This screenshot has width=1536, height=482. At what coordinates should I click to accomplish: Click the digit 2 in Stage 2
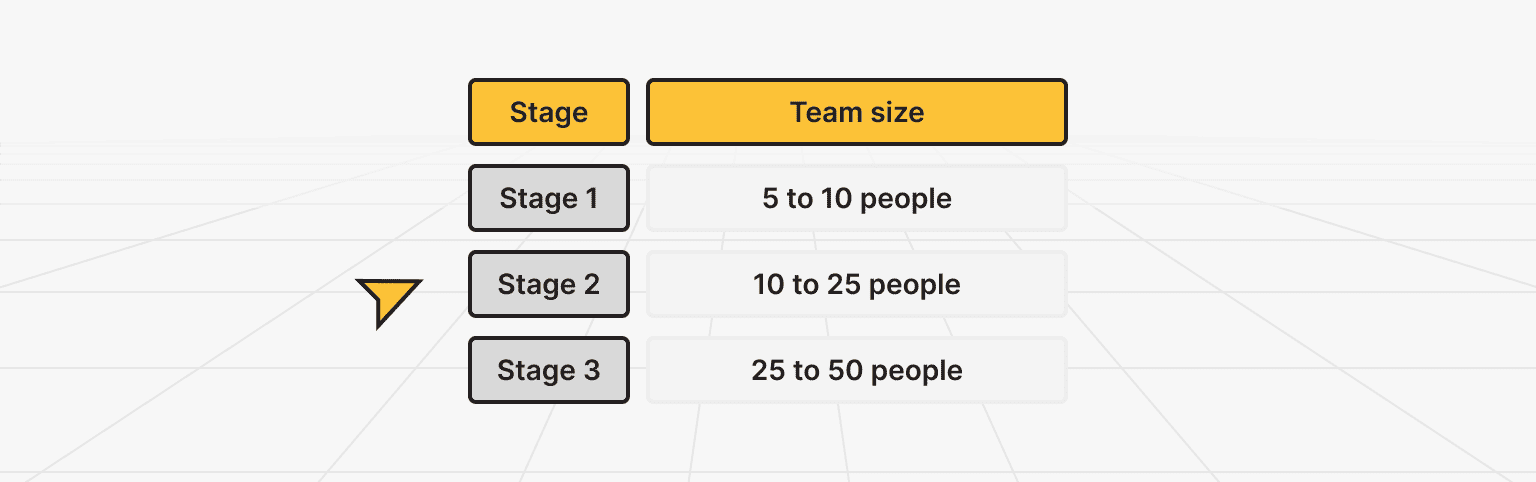590,284
